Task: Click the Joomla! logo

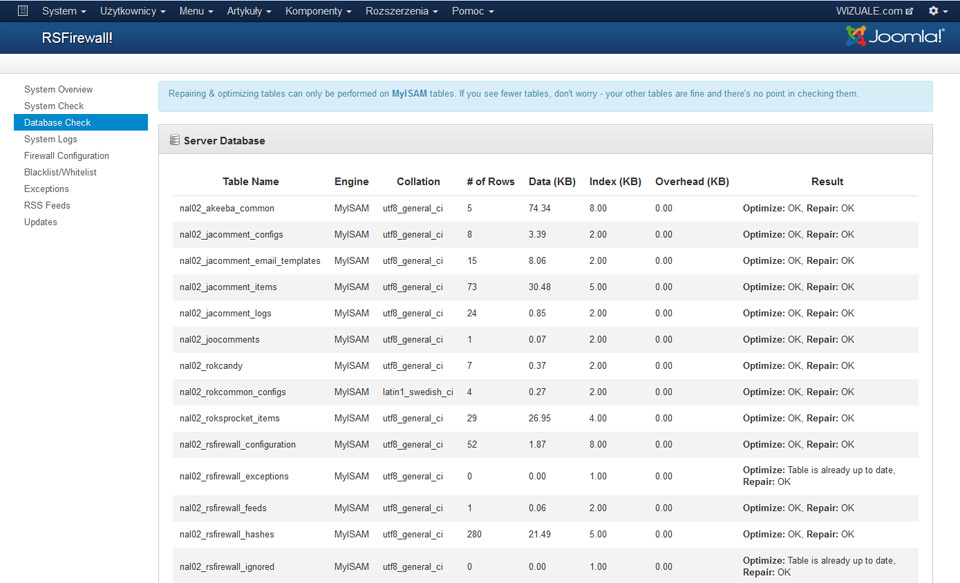Action: click(x=895, y=36)
